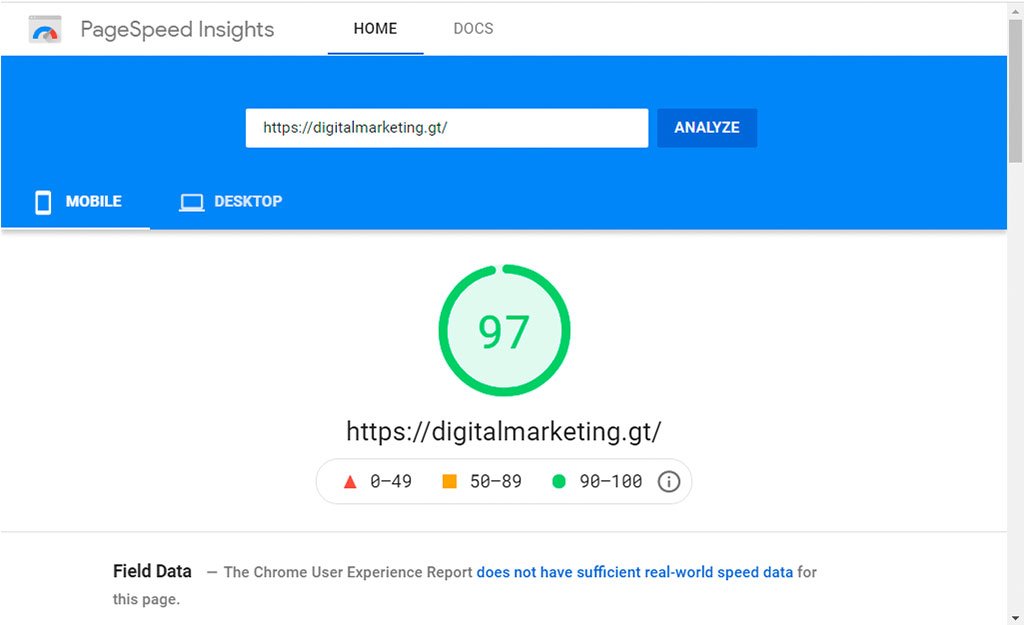Screen dimensions: 1024x625
Task: Open 'does not have sufficient real-world speed data' link
Action: coord(635,572)
